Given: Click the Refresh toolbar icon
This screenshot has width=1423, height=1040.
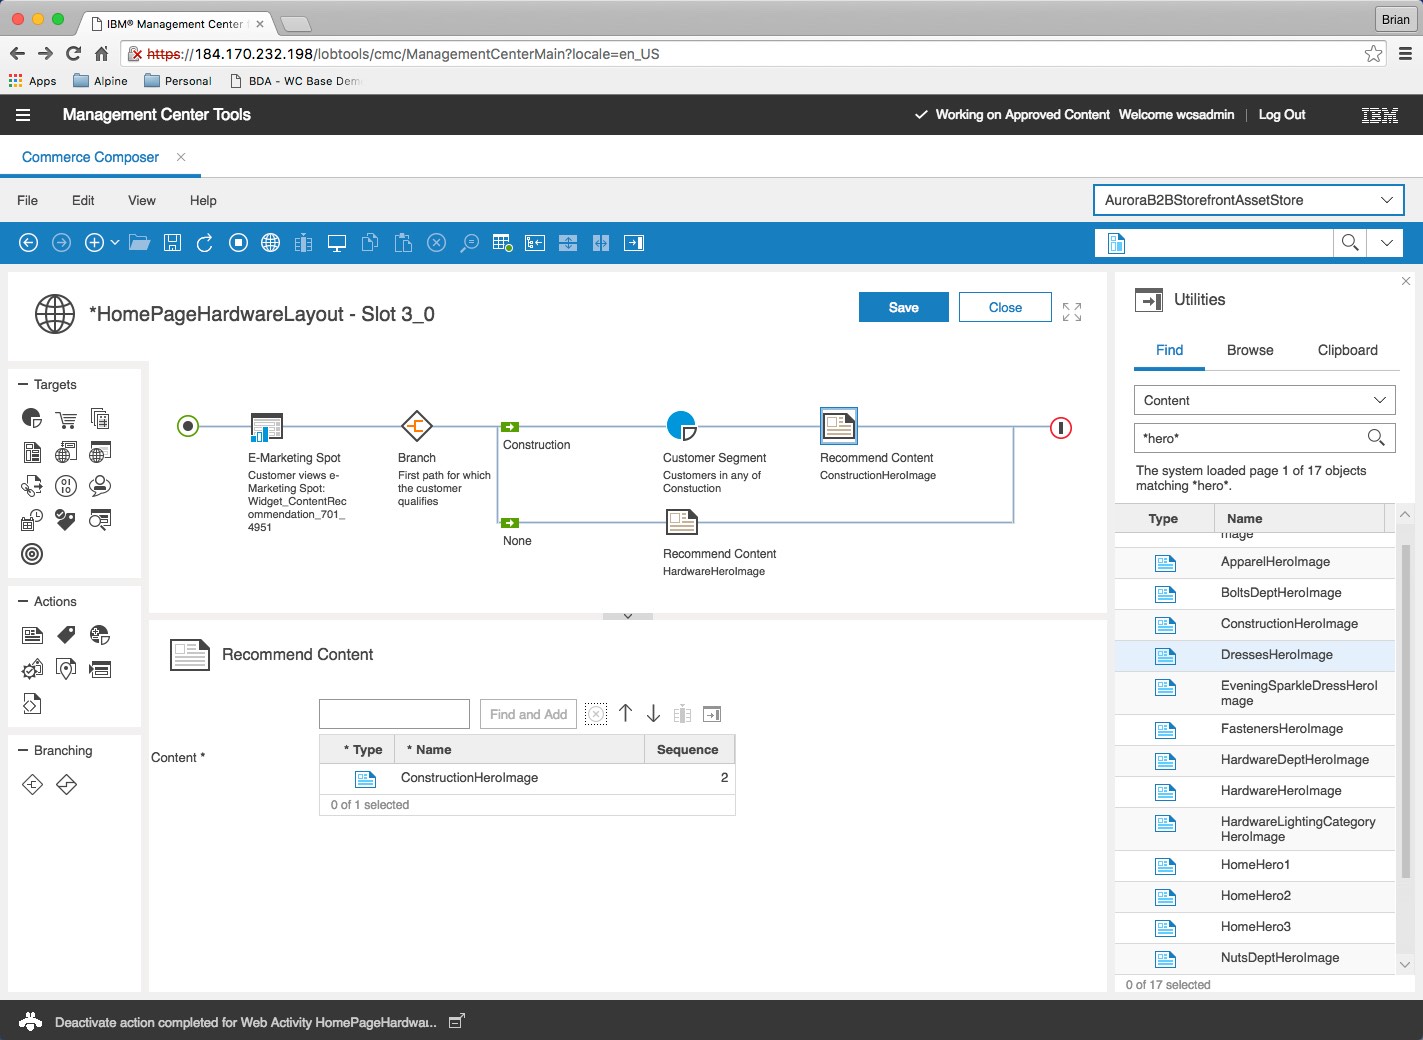Looking at the screenshot, I should pos(205,243).
